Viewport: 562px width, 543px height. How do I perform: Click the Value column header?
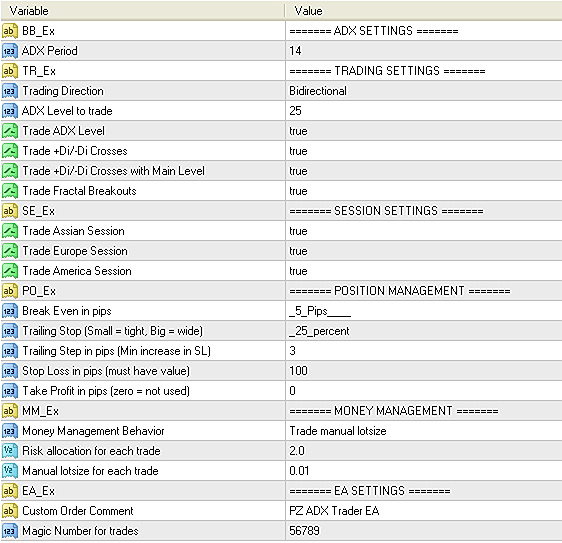point(424,11)
